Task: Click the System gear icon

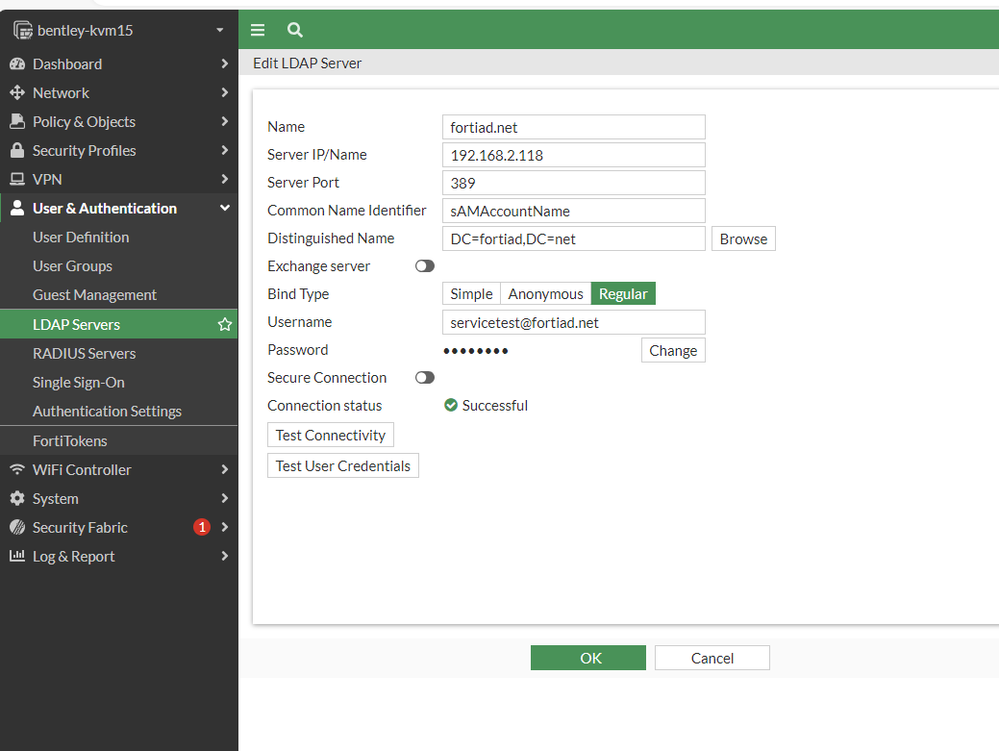Action: click(x=17, y=499)
